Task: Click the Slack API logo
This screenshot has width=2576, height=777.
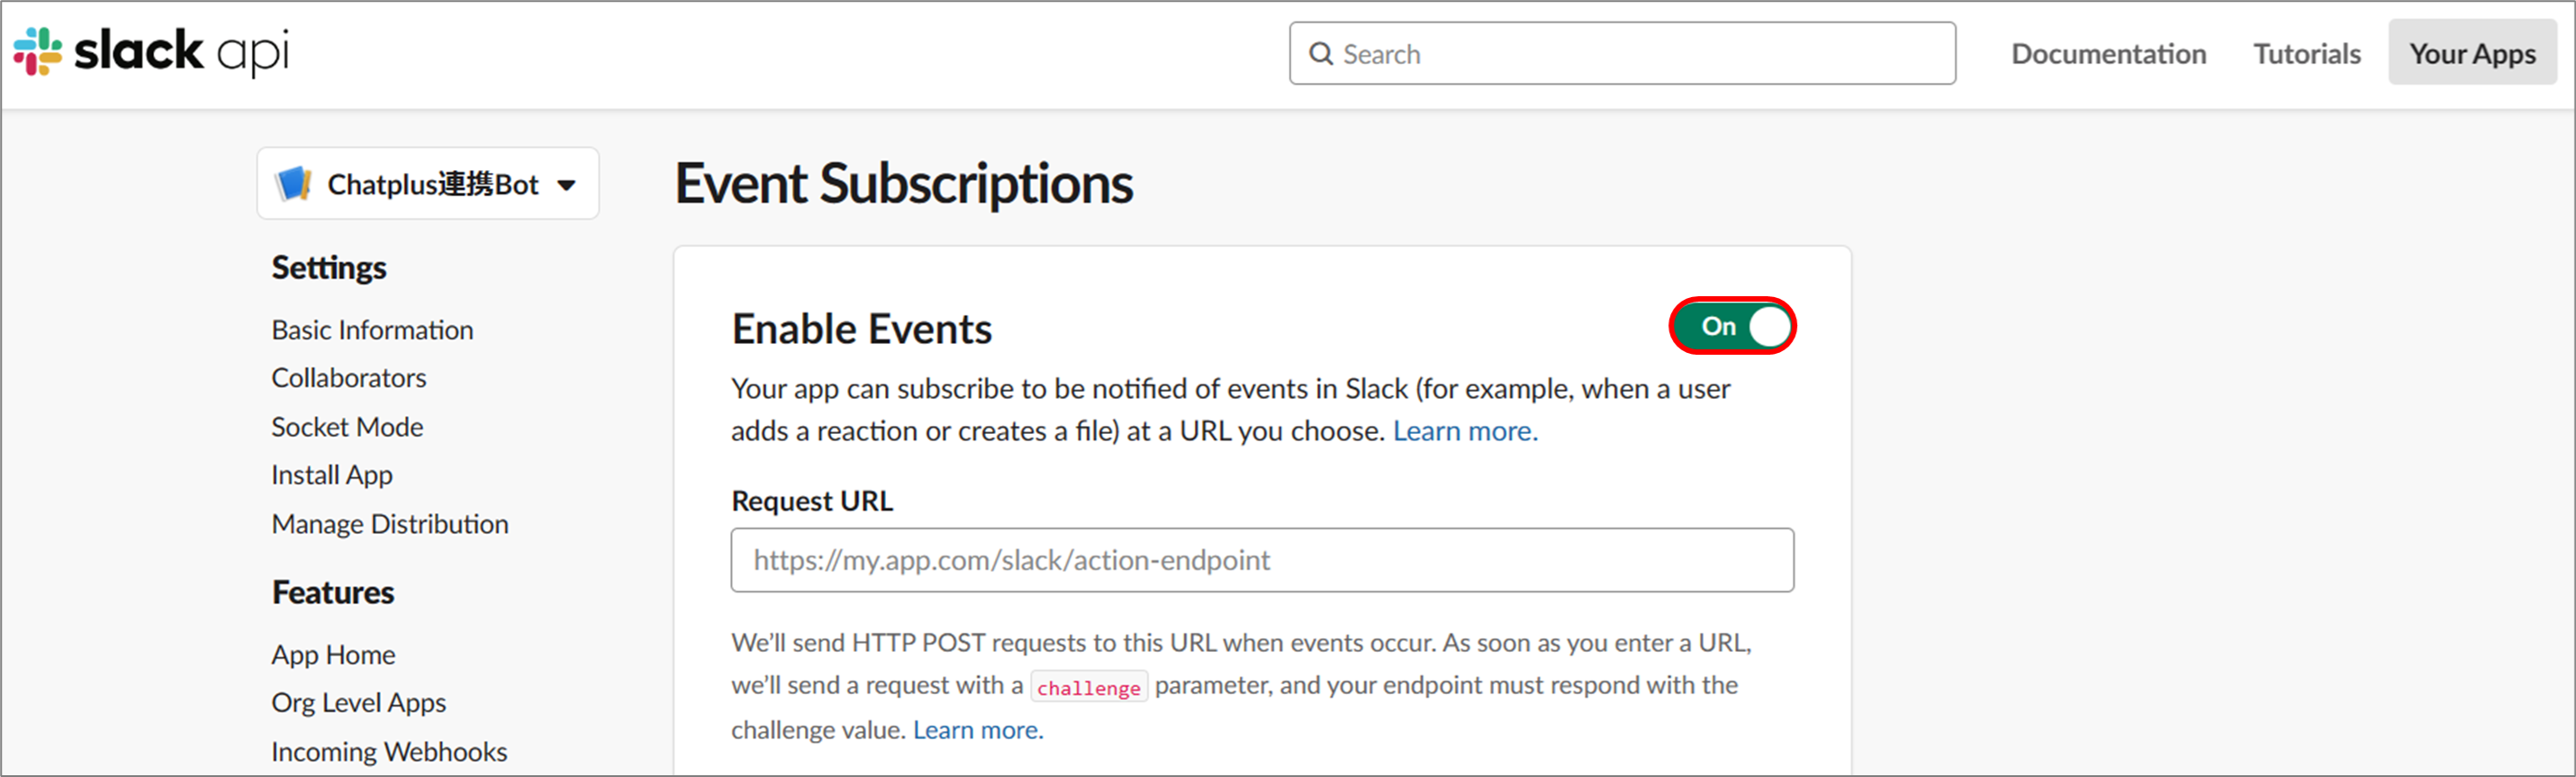Action: (151, 51)
